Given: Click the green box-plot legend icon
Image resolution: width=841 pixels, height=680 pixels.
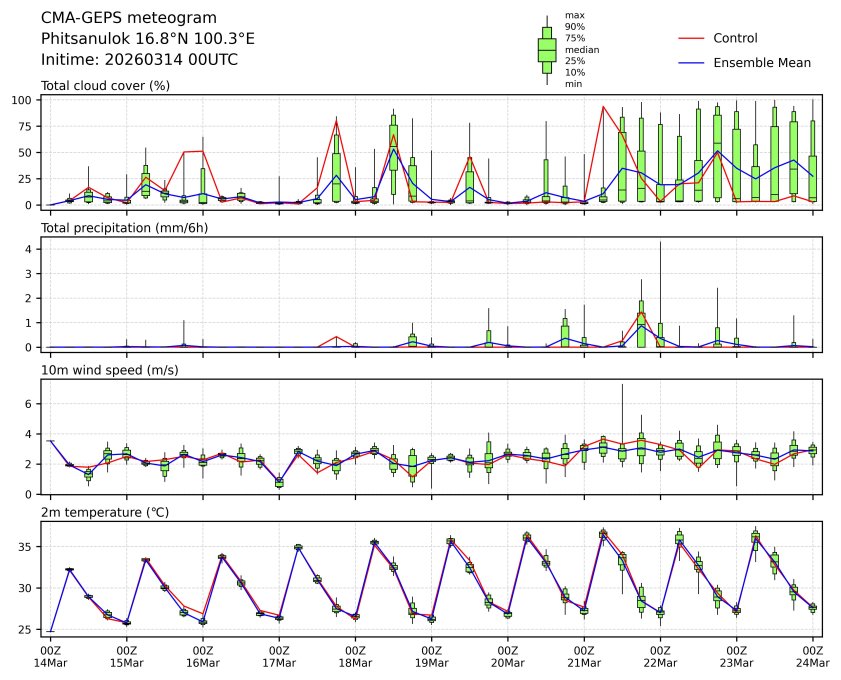Looking at the screenshot, I should click(x=547, y=50).
